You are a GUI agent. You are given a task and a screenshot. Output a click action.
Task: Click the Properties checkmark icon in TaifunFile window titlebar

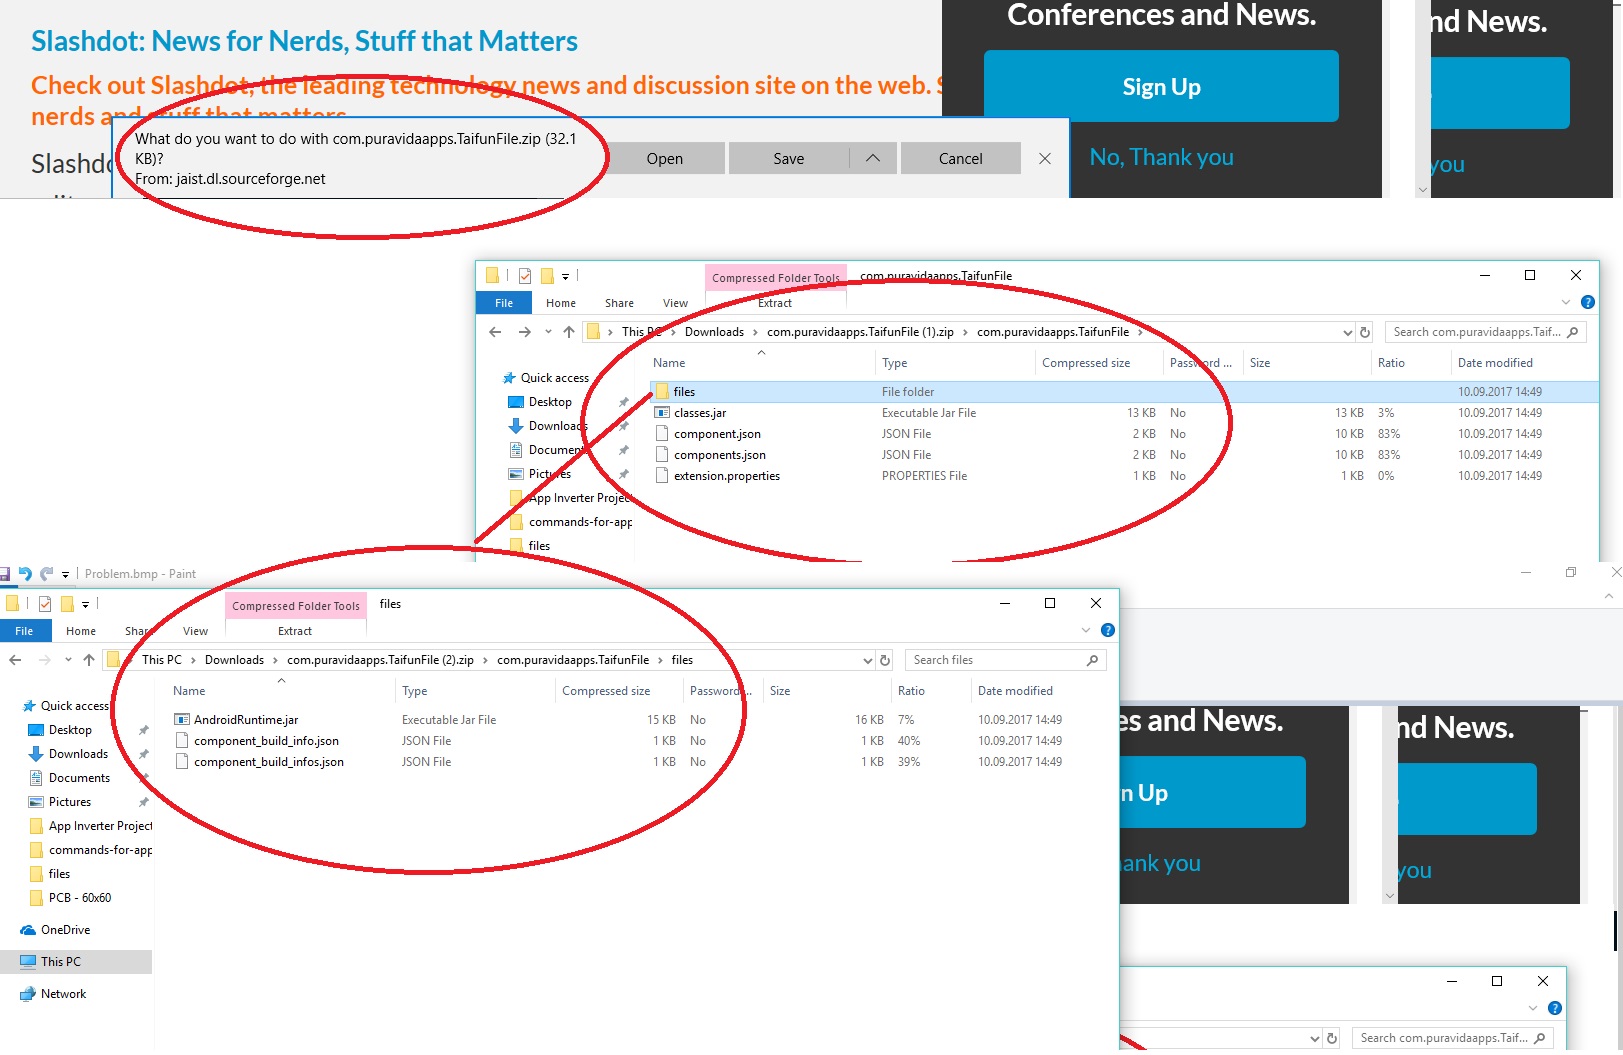[x=525, y=276]
